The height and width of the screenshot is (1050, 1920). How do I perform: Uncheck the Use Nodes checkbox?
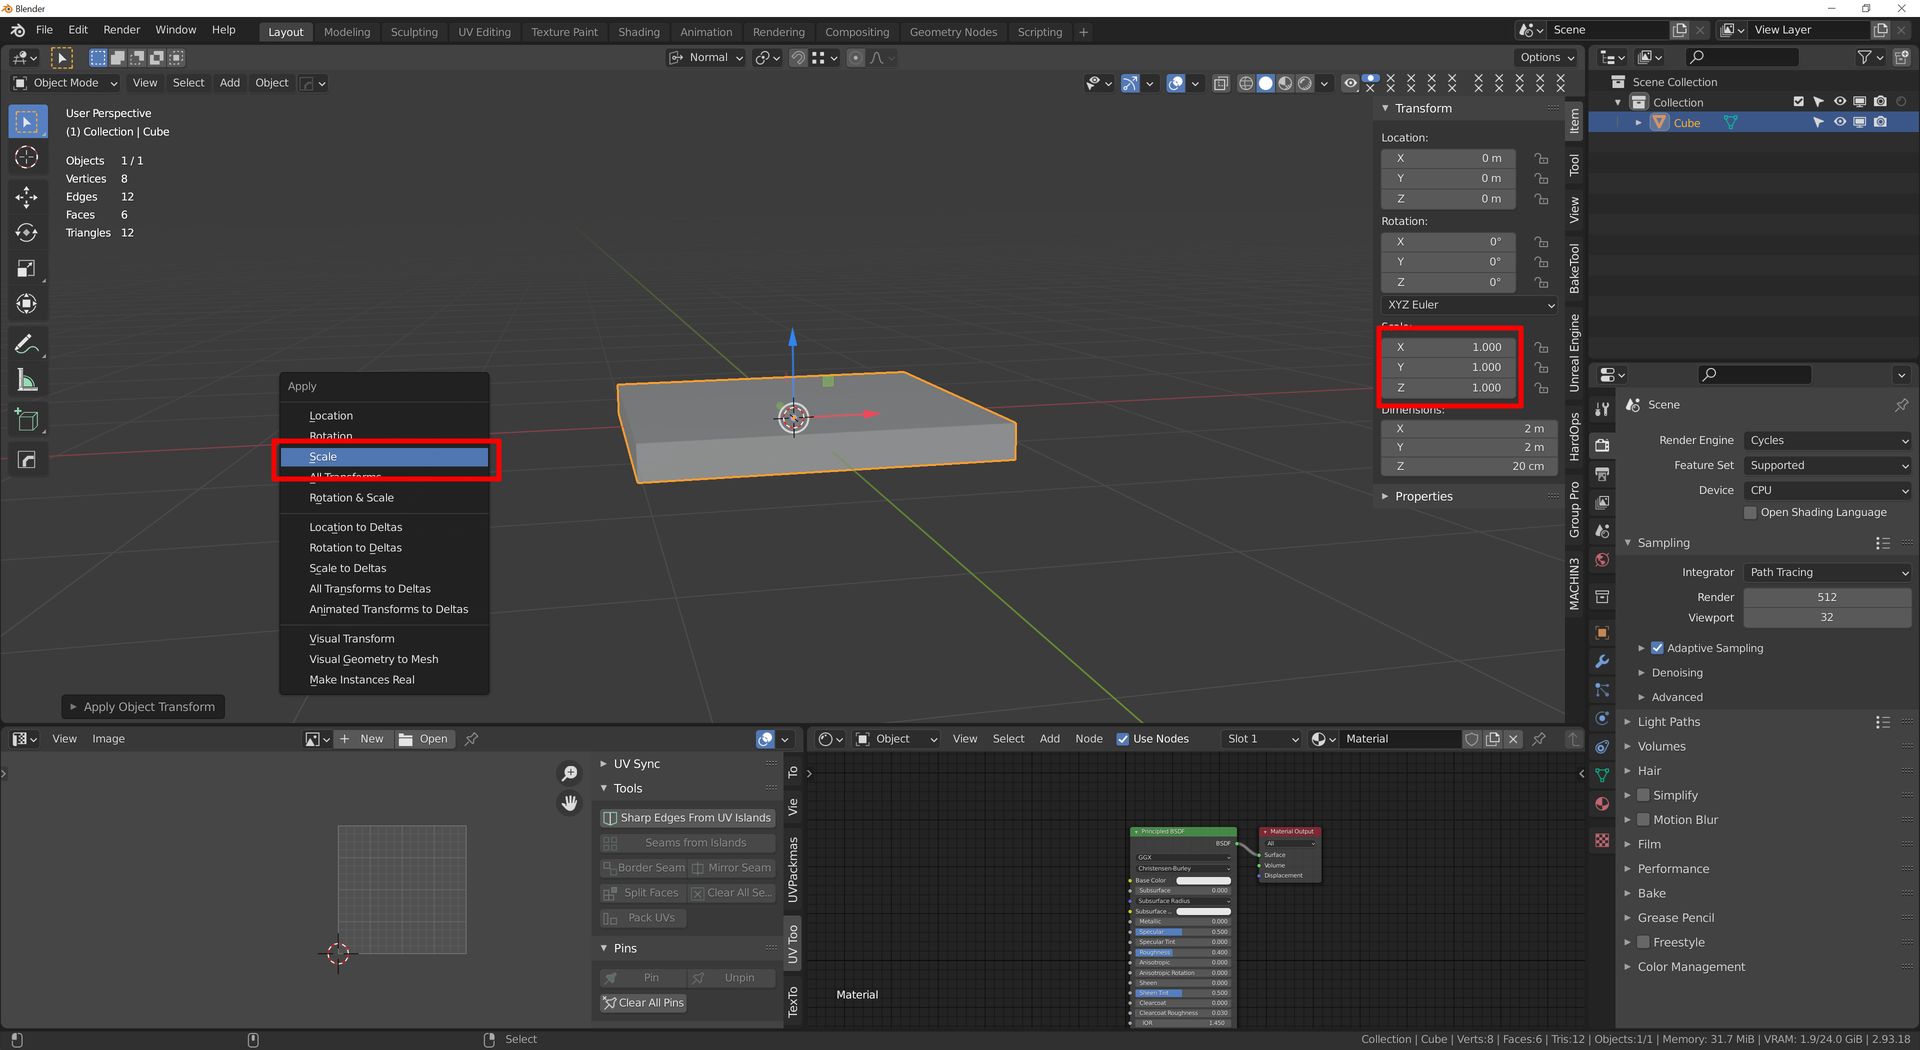point(1123,739)
